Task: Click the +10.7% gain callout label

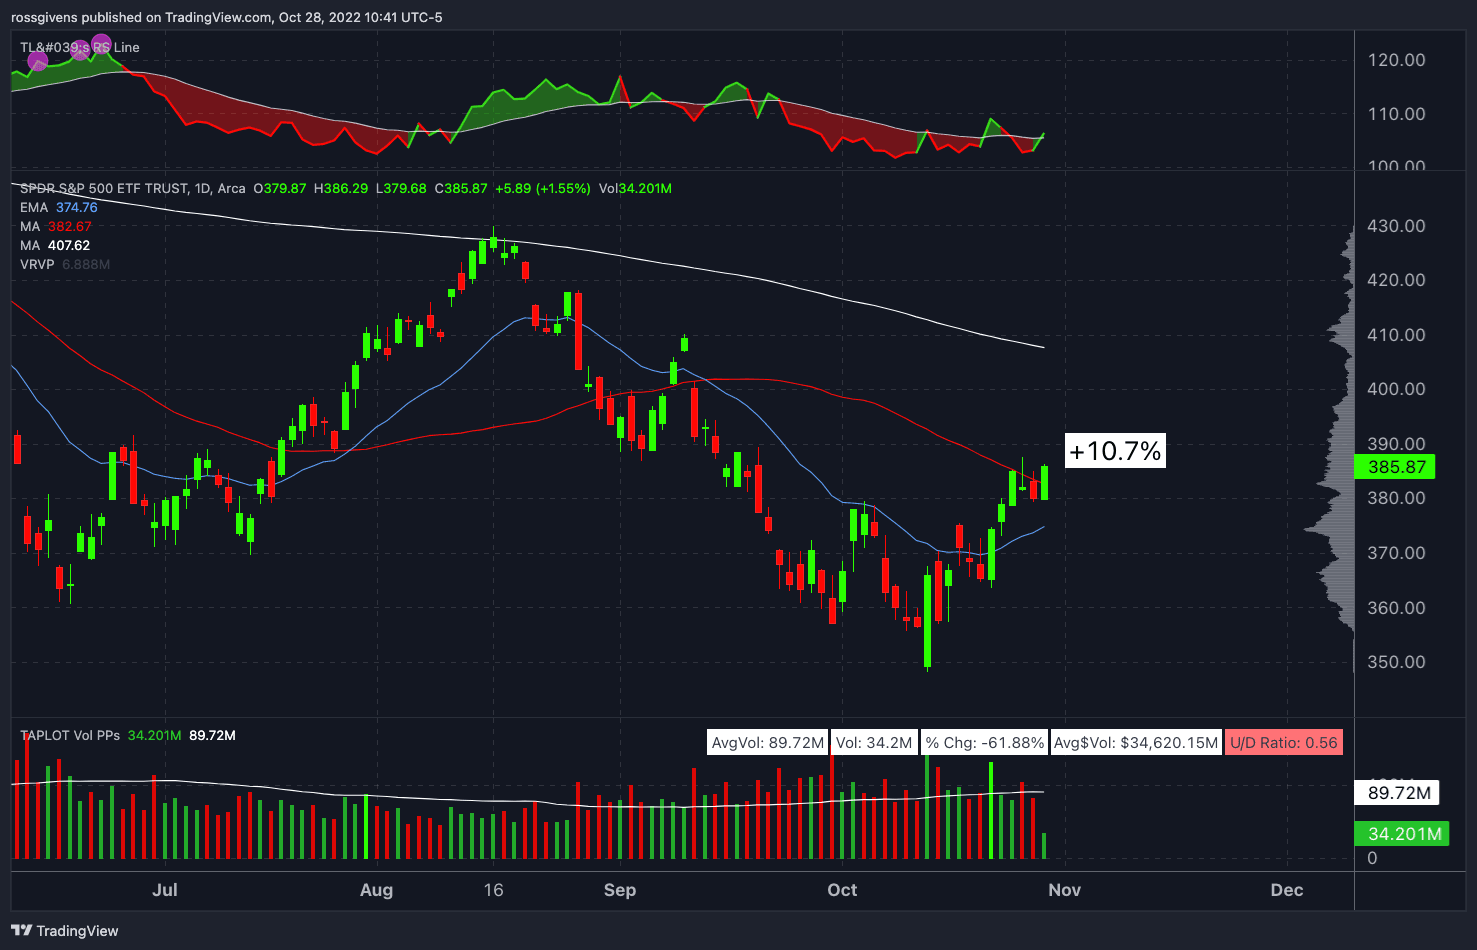Action: click(x=1114, y=451)
